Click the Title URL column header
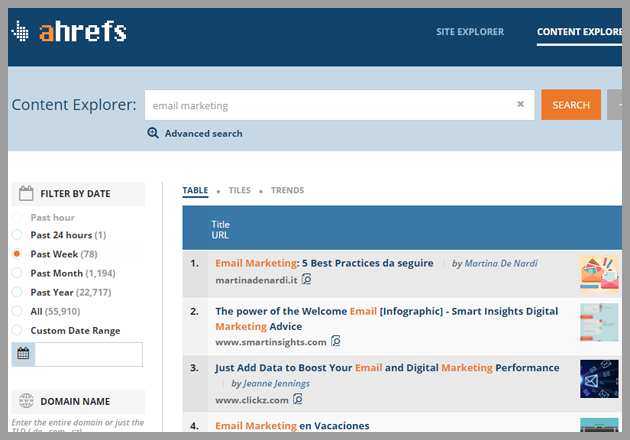 (x=221, y=229)
